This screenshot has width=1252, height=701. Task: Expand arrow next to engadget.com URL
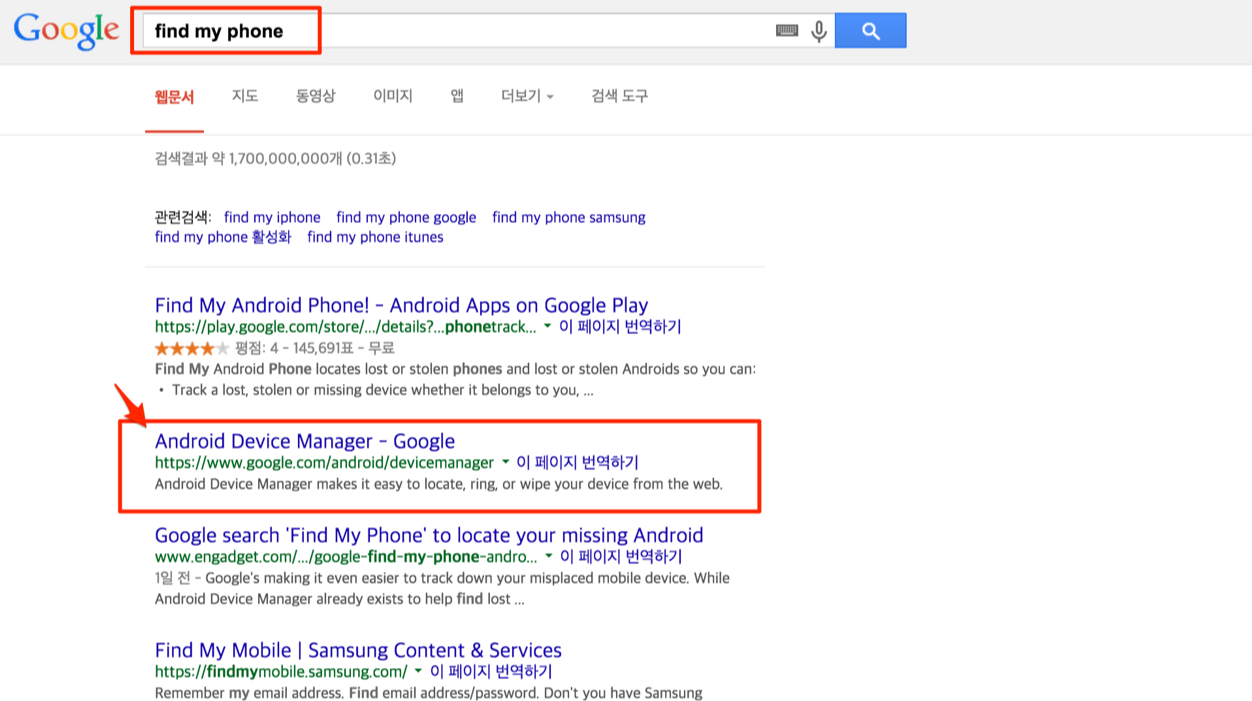547,557
